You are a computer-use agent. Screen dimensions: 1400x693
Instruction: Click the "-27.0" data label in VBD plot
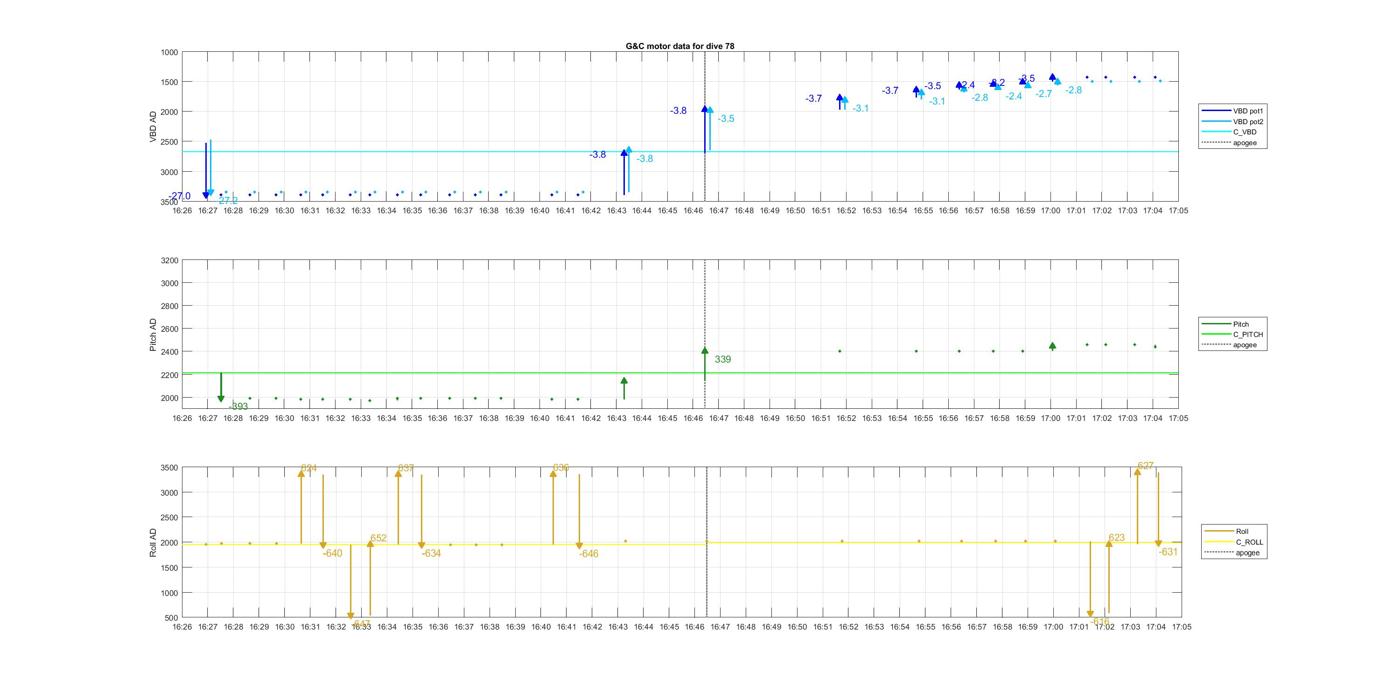point(180,196)
